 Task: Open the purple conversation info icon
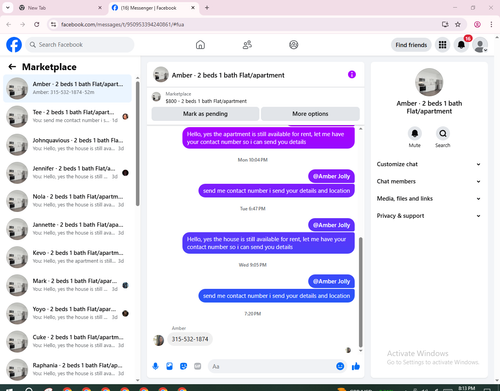click(x=352, y=75)
